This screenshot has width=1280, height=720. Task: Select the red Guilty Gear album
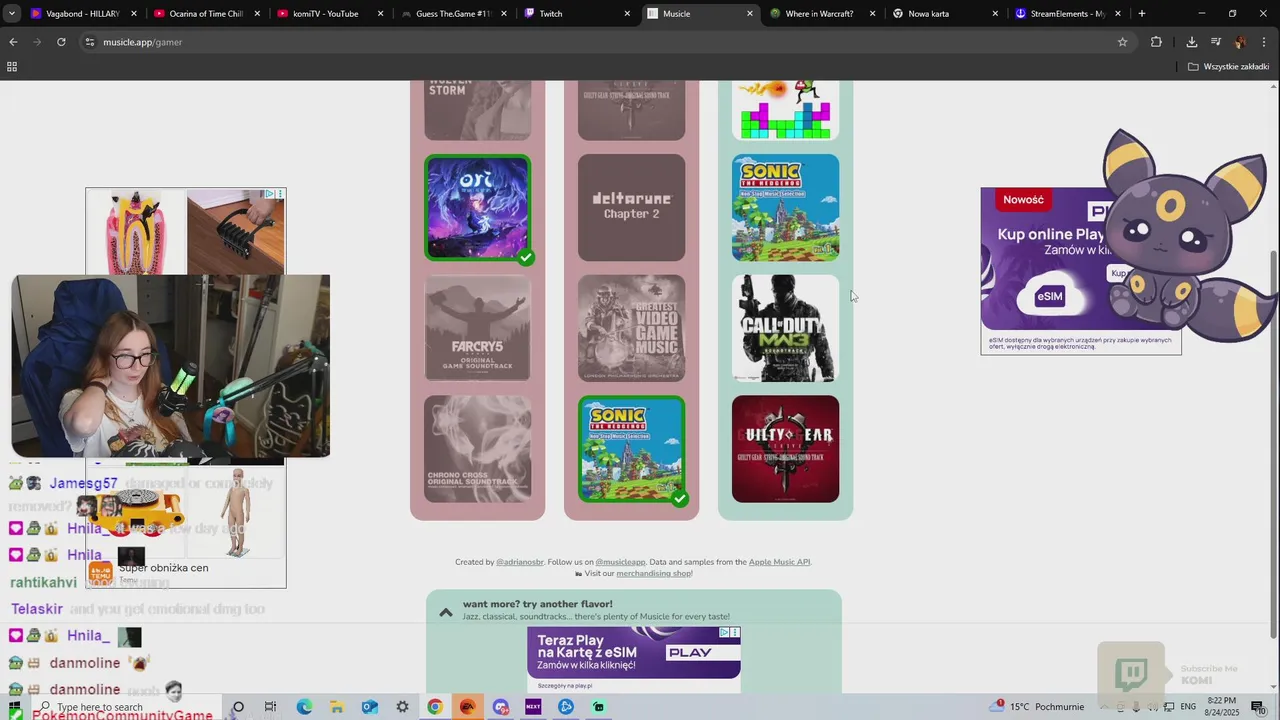pyautogui.click(x=786, y=449)
